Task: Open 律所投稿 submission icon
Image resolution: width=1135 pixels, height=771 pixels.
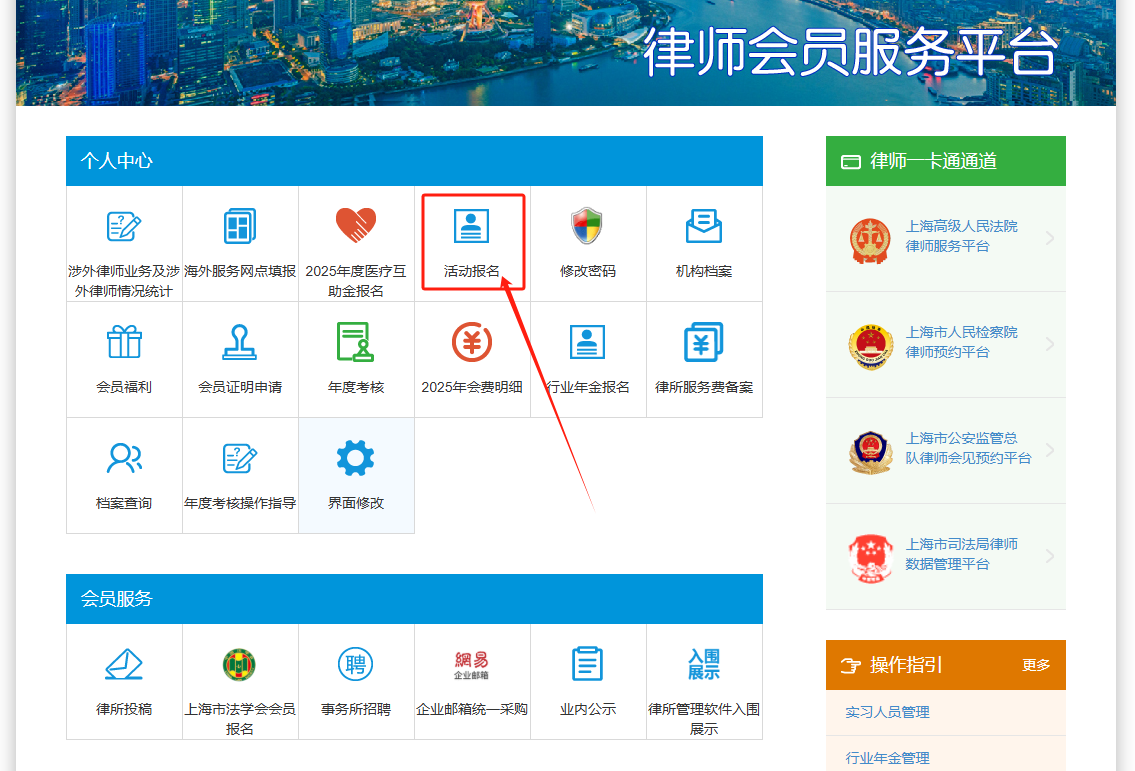Action: 124,665
